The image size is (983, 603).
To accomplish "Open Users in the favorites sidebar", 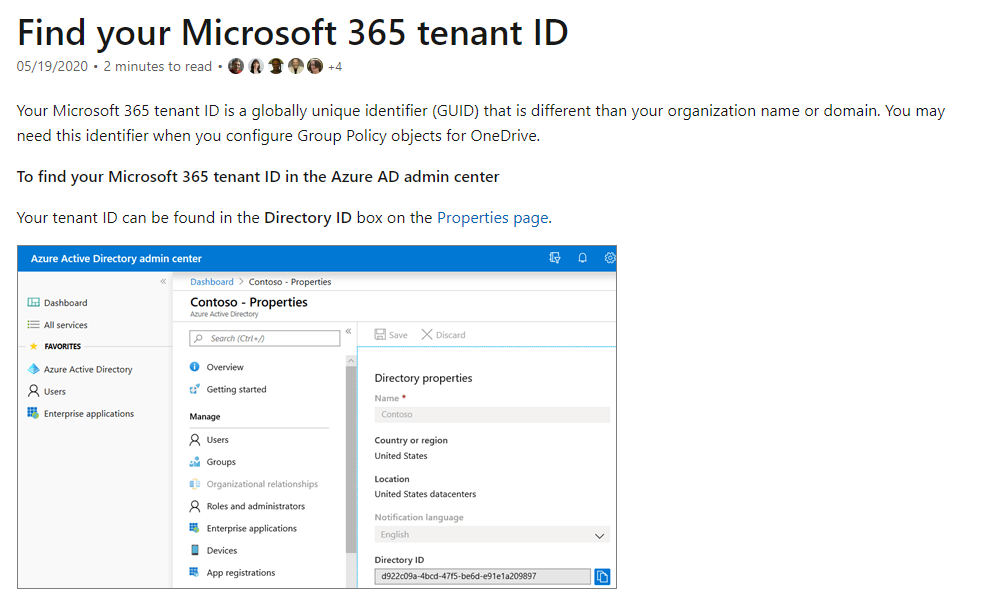I will tap(55, 392).
